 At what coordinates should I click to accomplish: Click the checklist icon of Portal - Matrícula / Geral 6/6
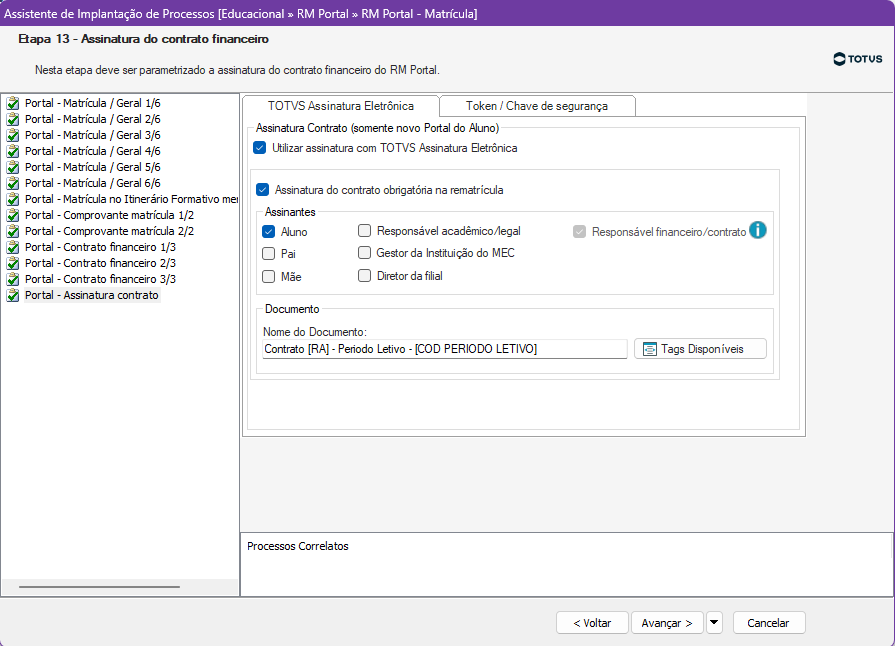pos(13,183)
